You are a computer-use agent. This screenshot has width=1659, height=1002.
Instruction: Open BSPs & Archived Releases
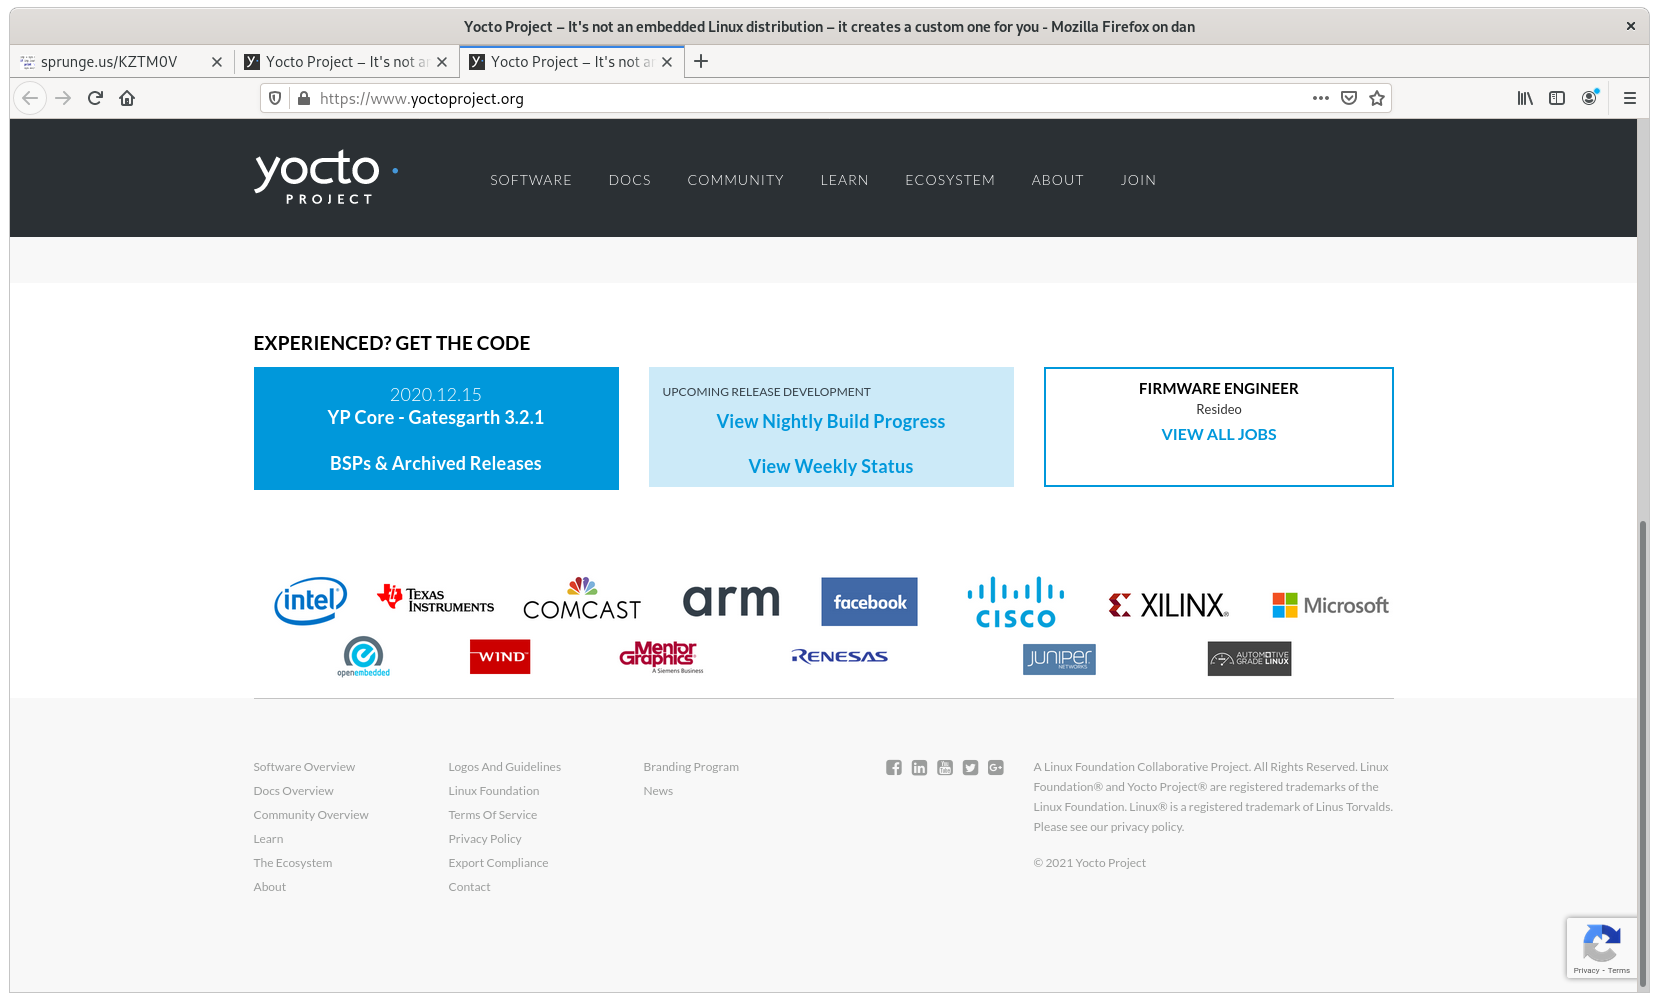click(x=436, y=463)
